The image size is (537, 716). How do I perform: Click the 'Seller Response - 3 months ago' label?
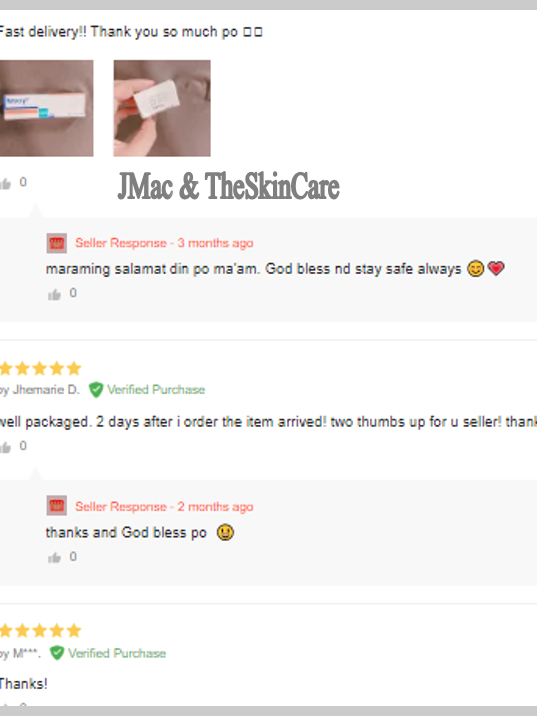pyautogui.click(x=164, y=243)
